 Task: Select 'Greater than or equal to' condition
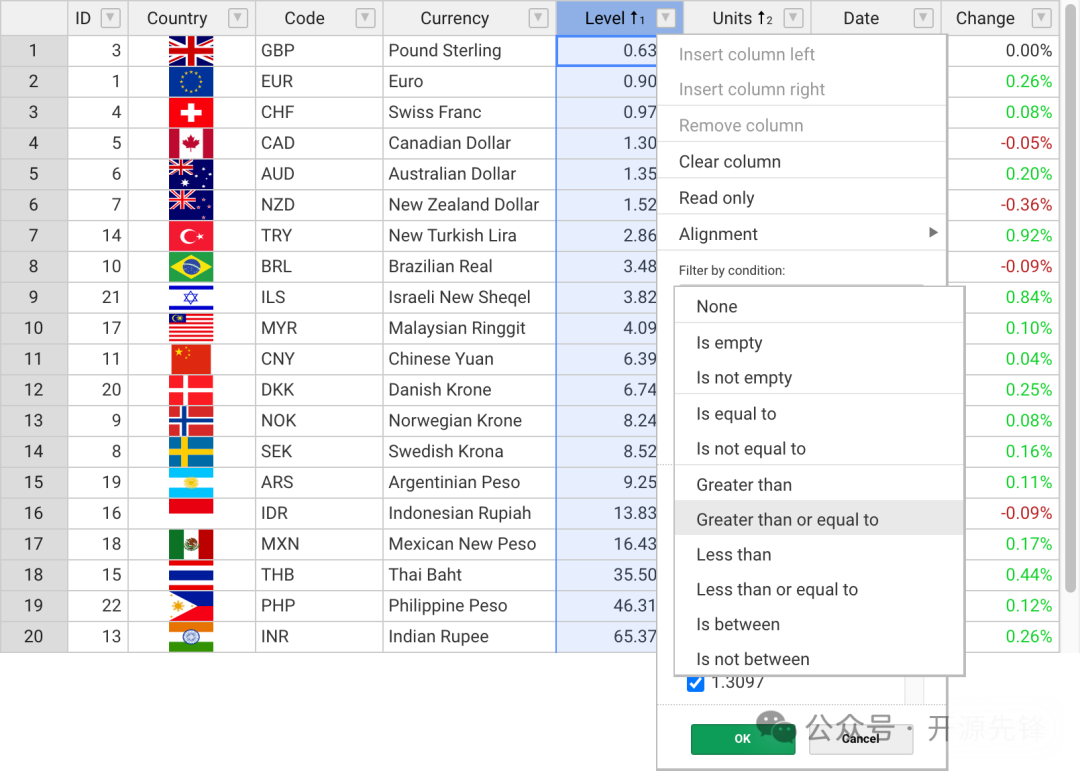click(x=787, y=520)
